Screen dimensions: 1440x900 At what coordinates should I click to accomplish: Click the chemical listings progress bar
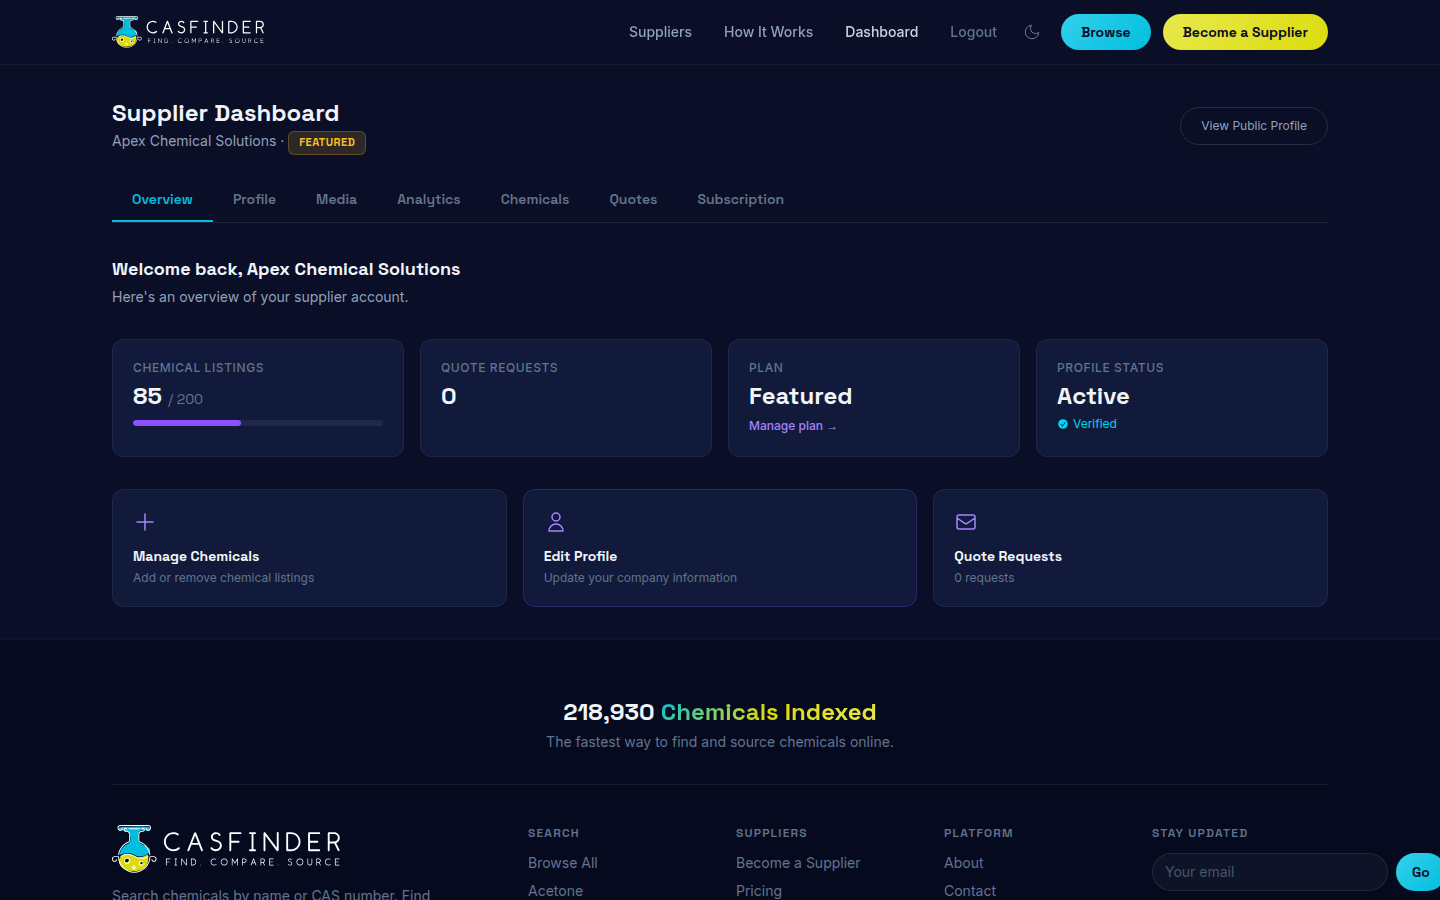click(257, 422)
